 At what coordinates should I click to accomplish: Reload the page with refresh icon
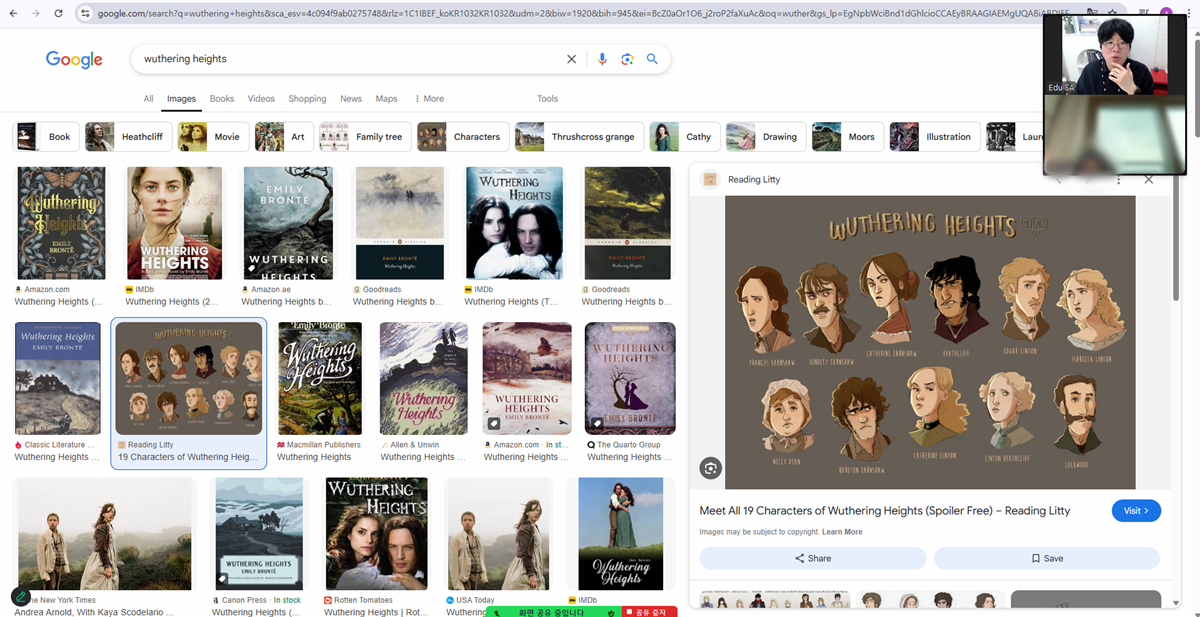[x=59, y=14]
